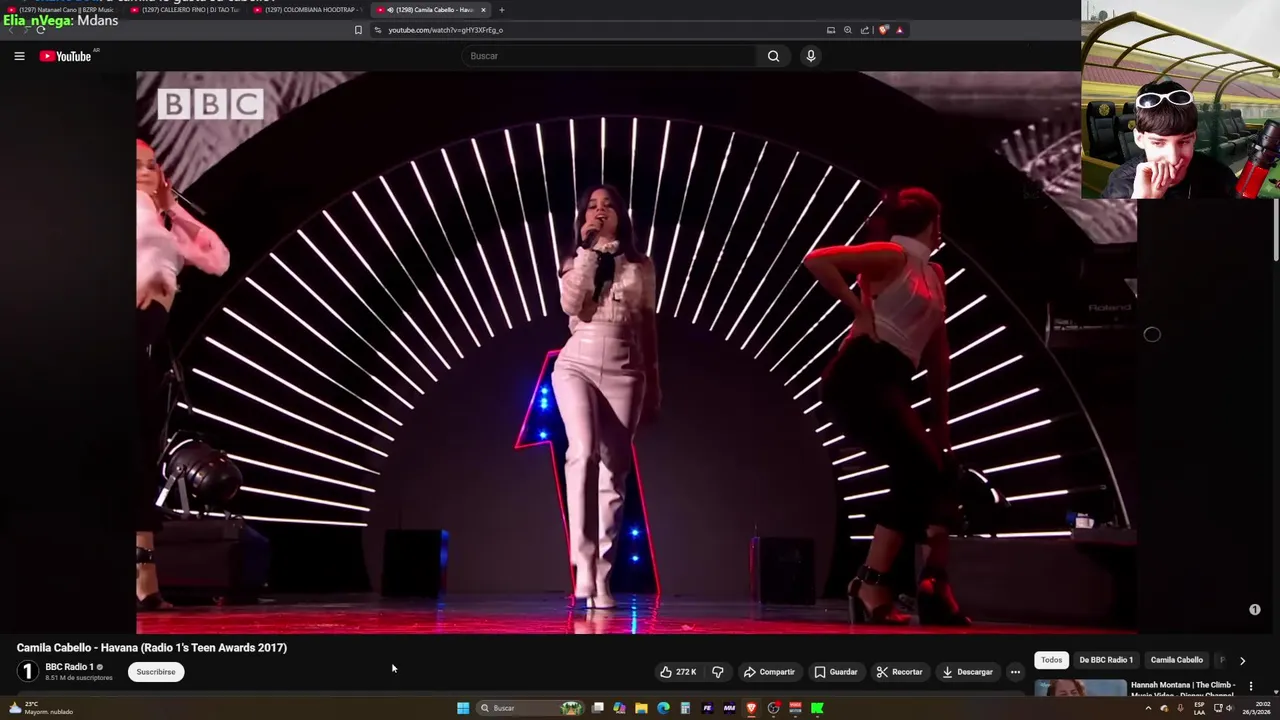
Task: Open the Calculator taskbar icon
Action: (x=685, y=708)
